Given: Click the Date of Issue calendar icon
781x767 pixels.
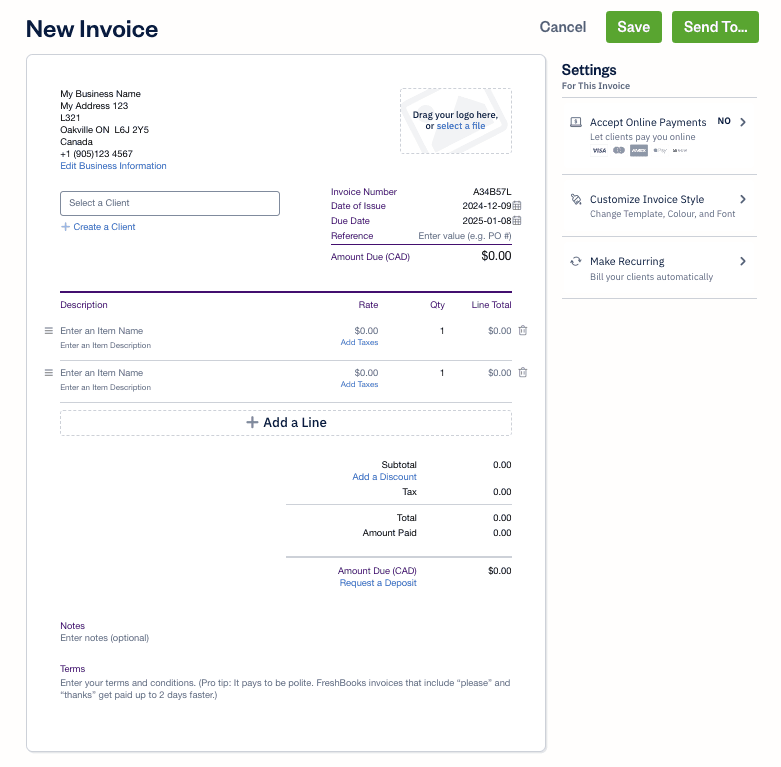Looking at the screenshot, I should [517, 206].
